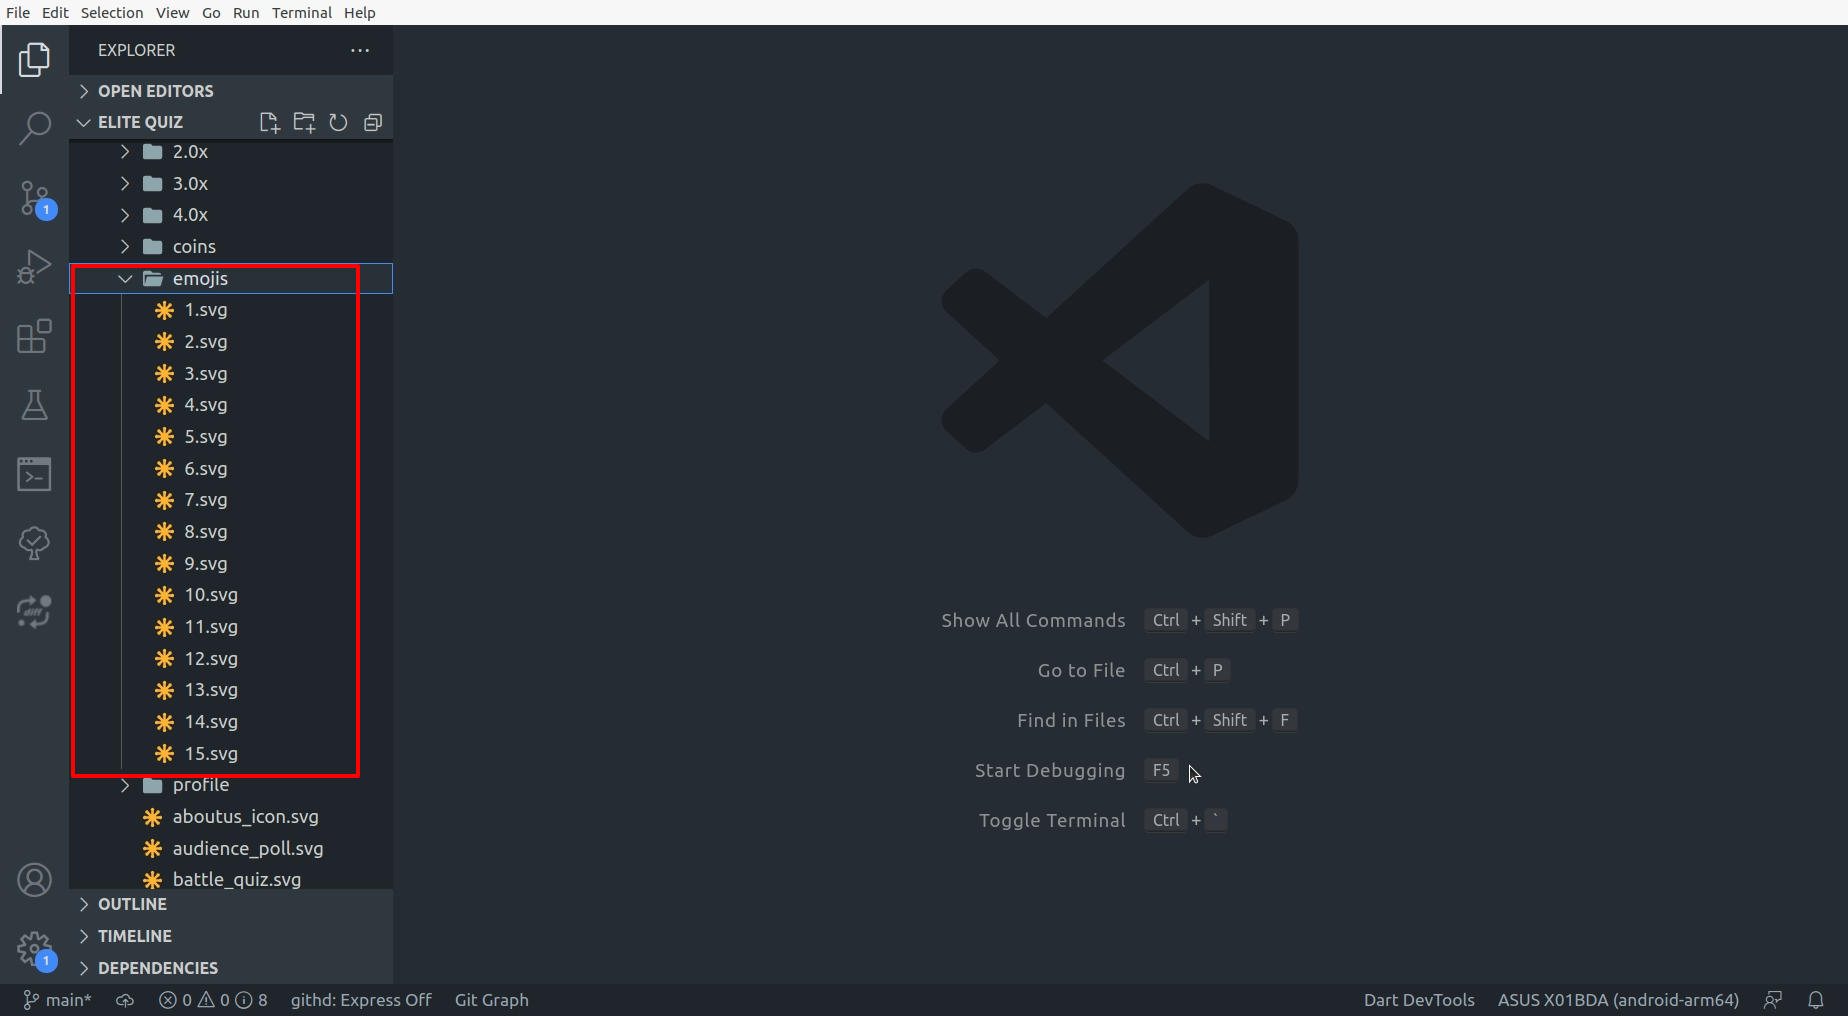Click Dart DevTools in status bar
This screenshot has width=1848, height=1016.
point(1418,1000)
